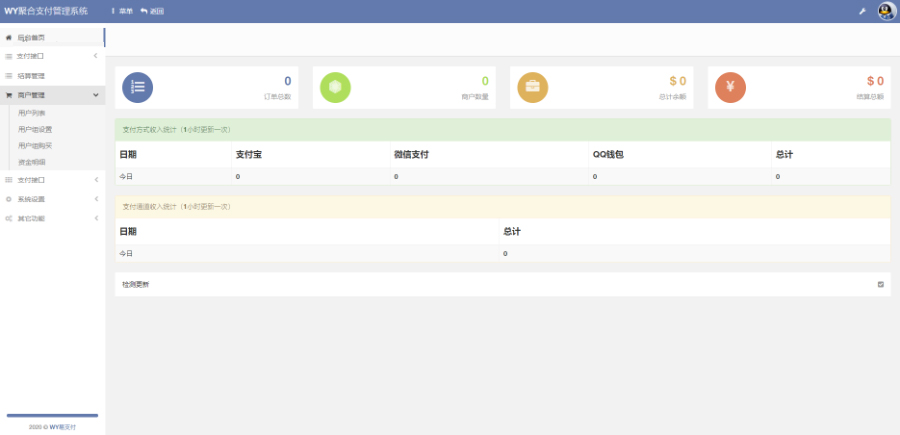Click the green merchant count circle icon

click(x=335, y=87)
